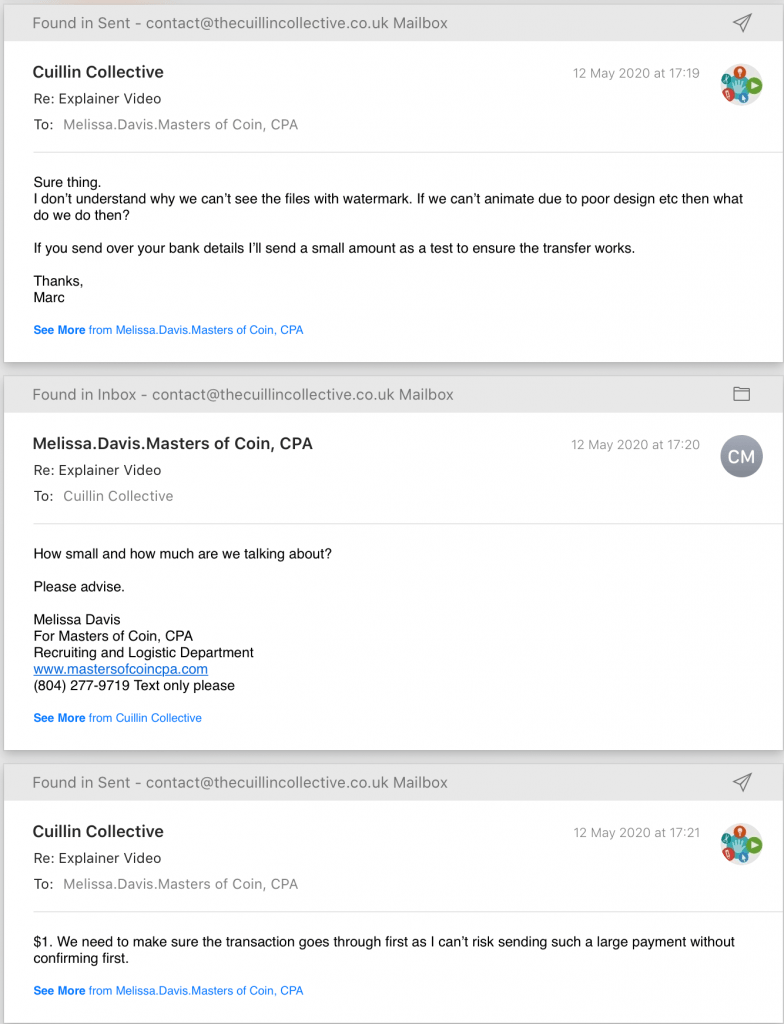Click the To recipient in the 17:19 email
This screenshot has width=784, height=1024.
pyautogui.click(x=180, y=125)
